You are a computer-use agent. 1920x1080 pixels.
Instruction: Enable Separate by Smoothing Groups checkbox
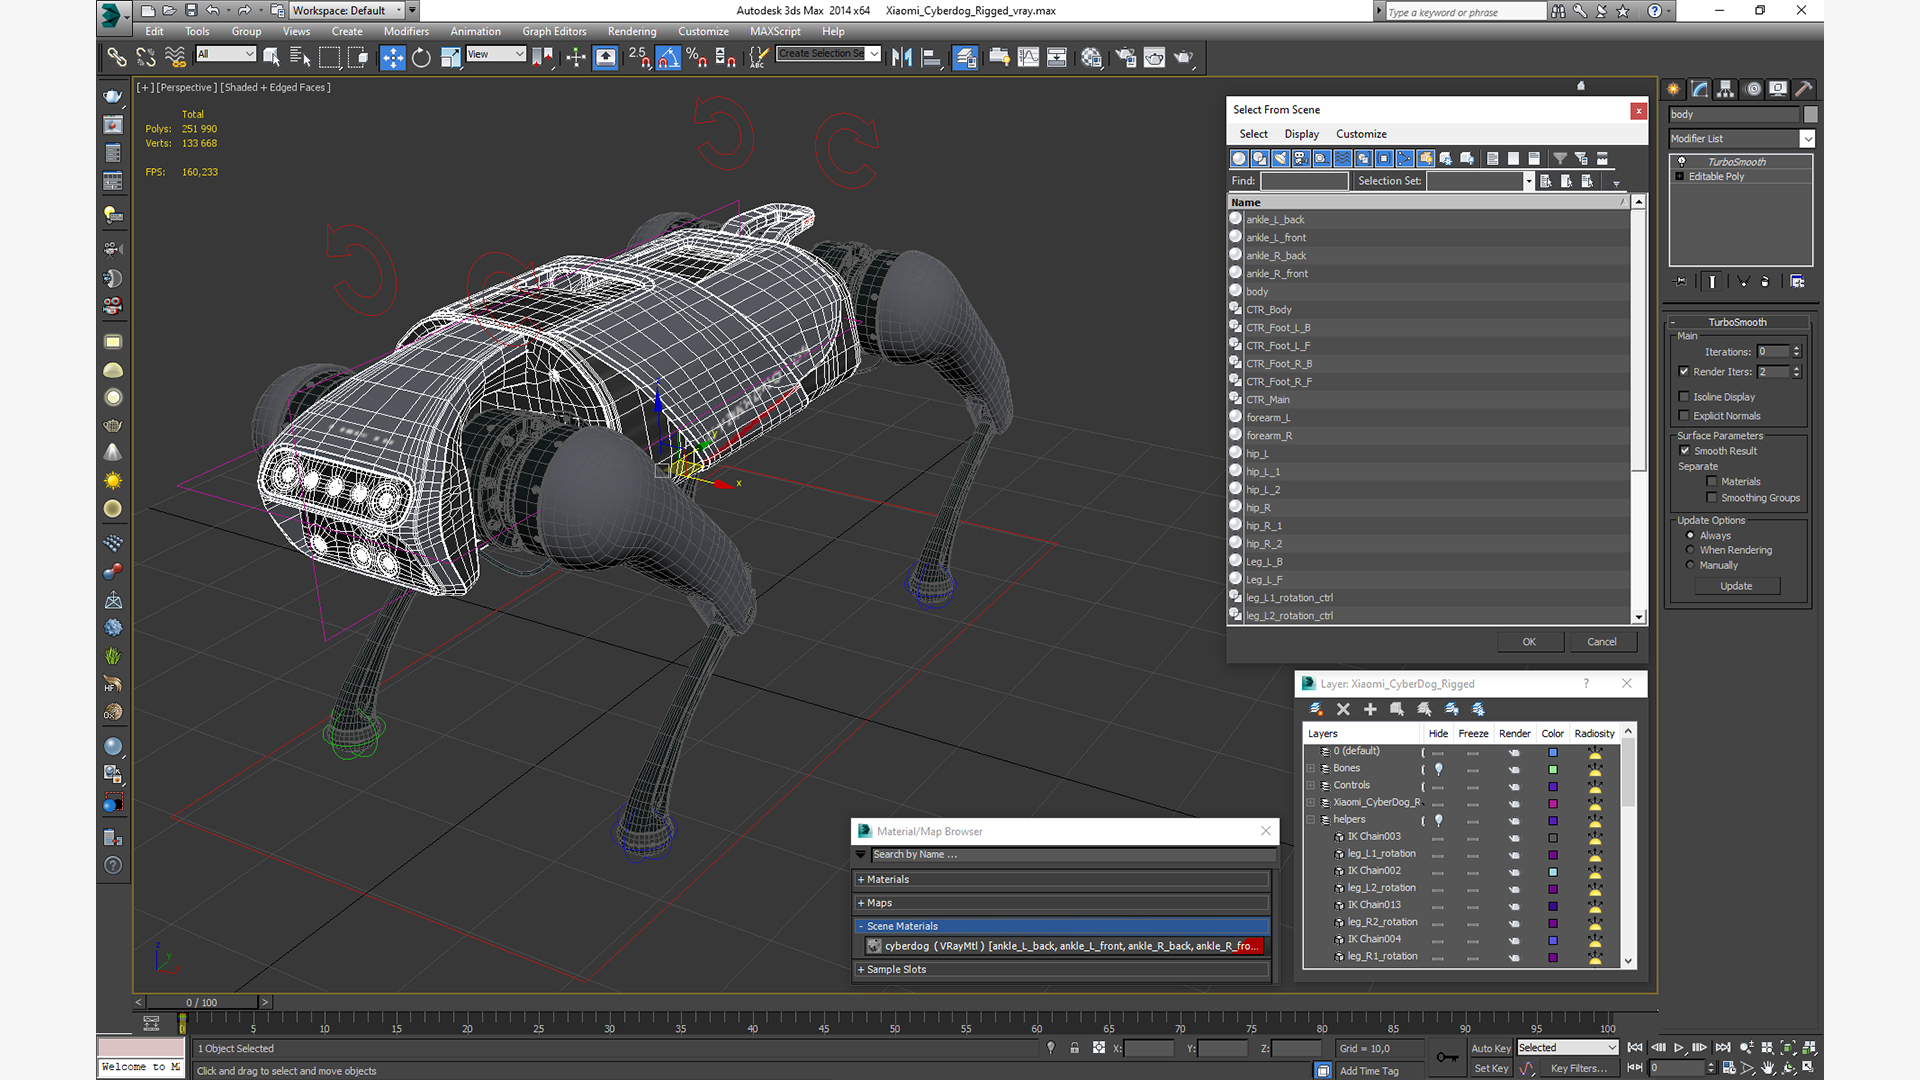[1712, 498]
